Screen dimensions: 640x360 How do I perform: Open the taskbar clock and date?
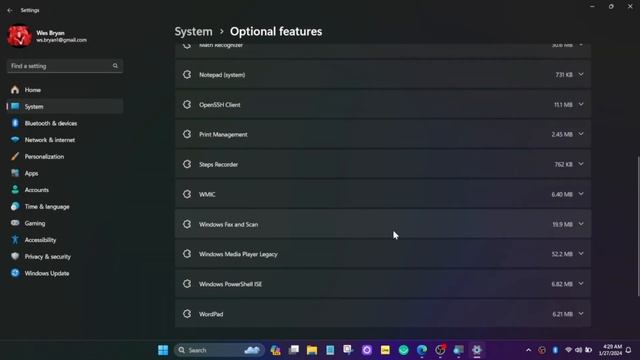tap(611, 350)
